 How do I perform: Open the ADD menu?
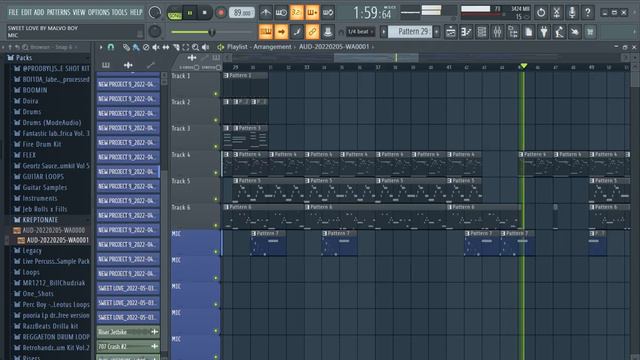click(39, 12)
